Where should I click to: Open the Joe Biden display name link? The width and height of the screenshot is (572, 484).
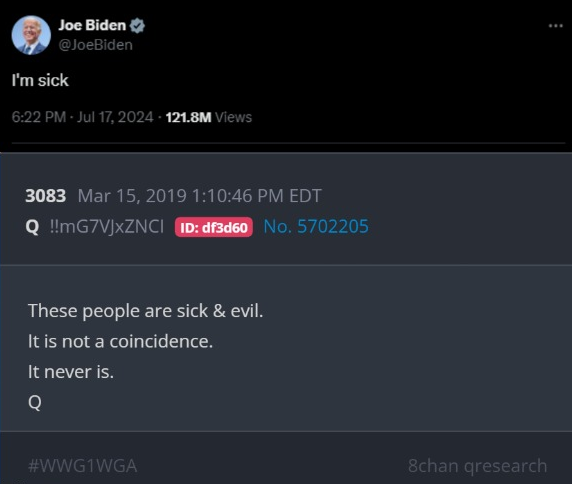(92, 25)
